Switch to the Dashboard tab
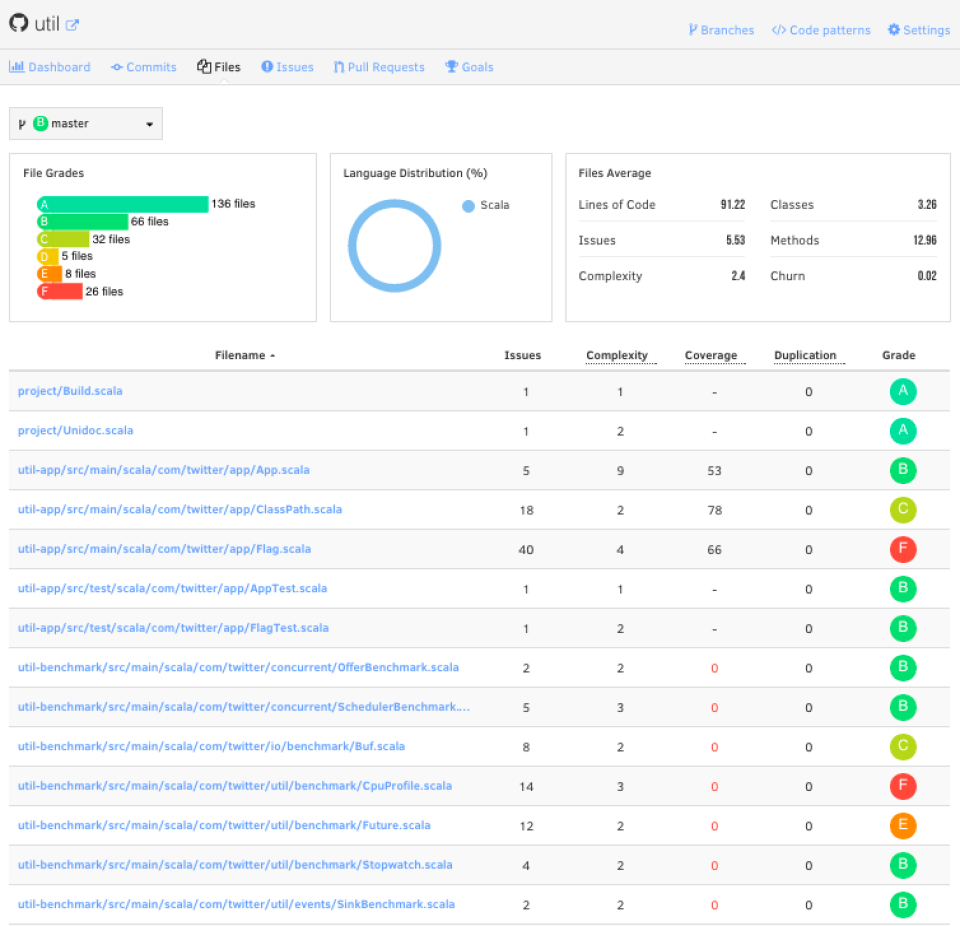The image size is (960, 926). pos(50,67)
